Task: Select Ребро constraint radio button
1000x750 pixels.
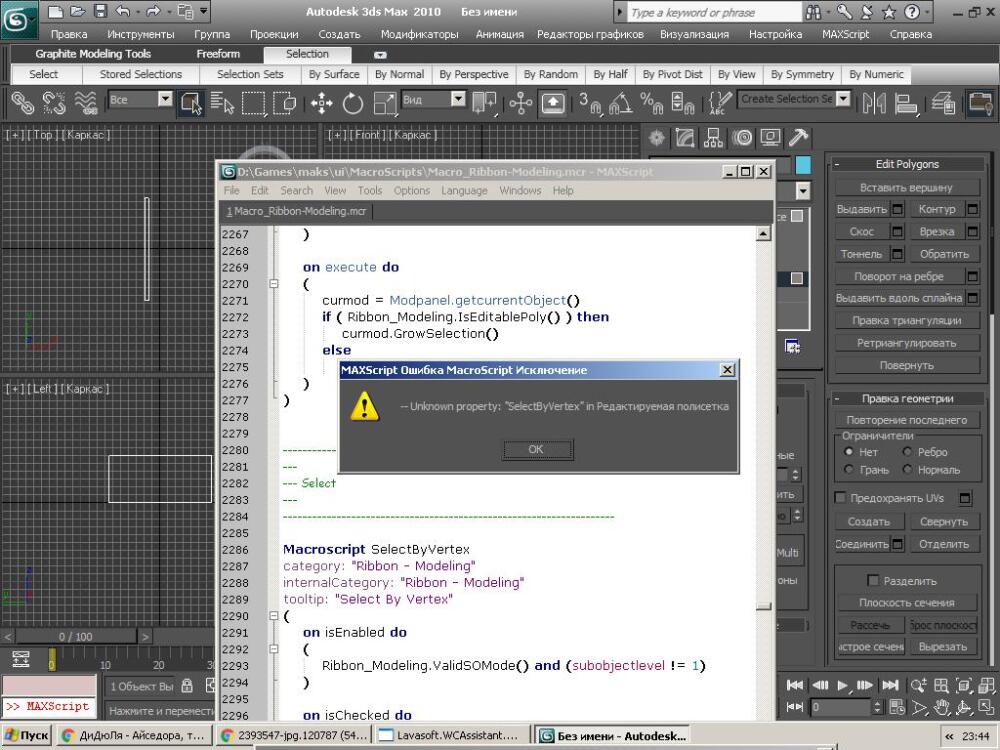Action: click(907, 452)
